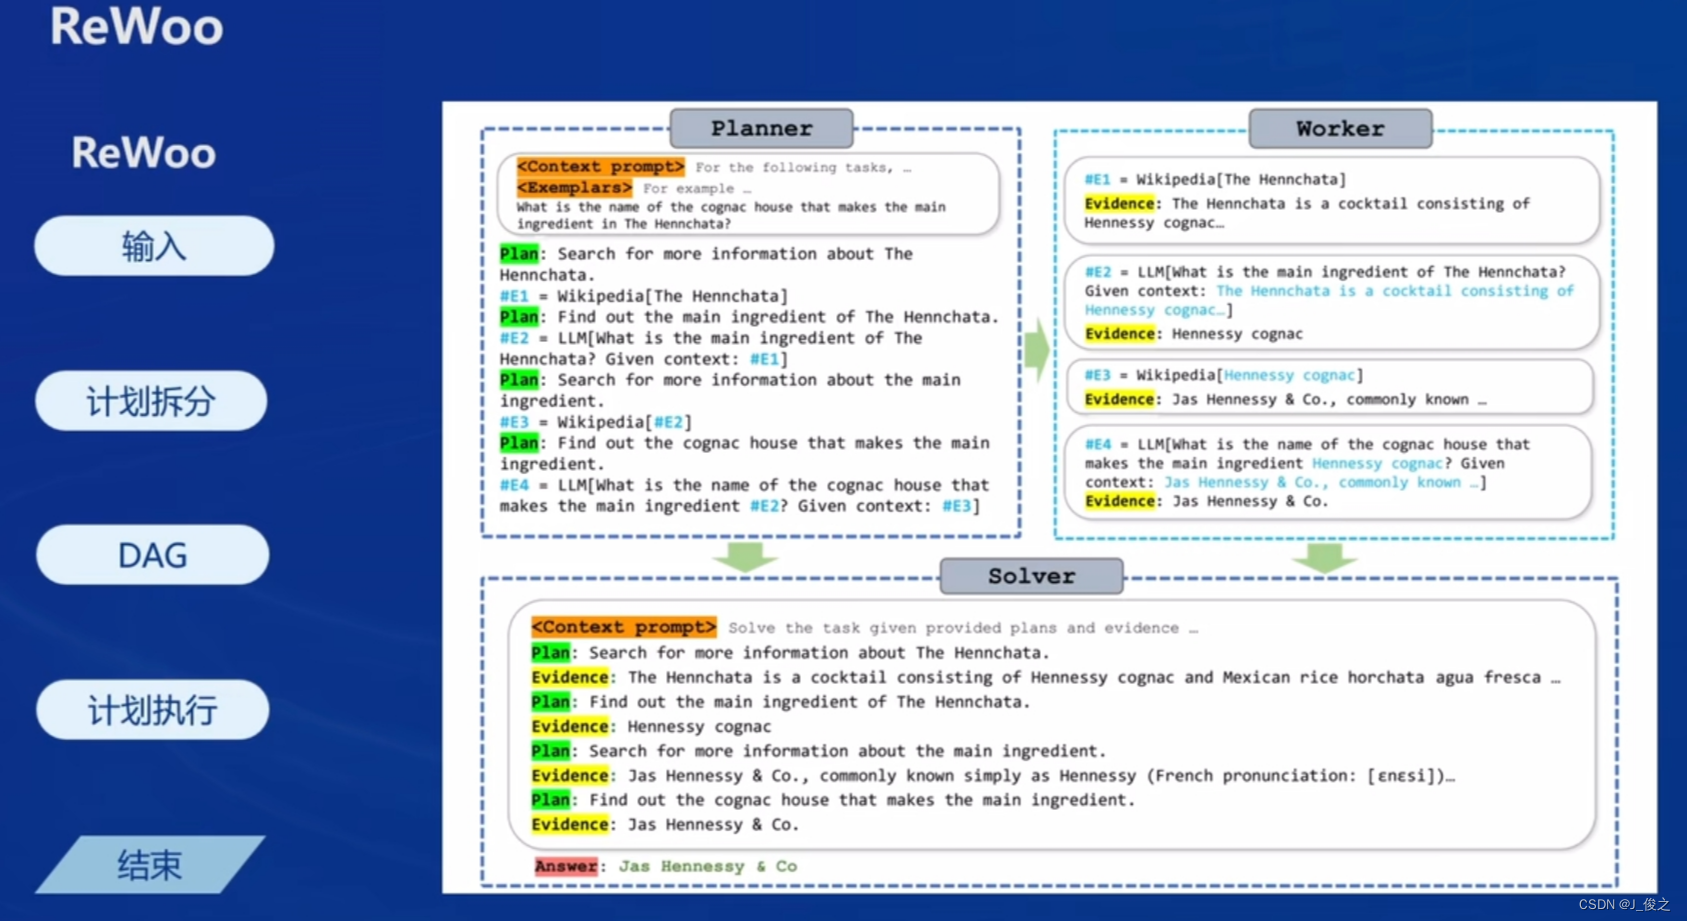Click the orange Exemplars tag
The height and width of the screenshot is (921, 1687).
pos(574,188)
